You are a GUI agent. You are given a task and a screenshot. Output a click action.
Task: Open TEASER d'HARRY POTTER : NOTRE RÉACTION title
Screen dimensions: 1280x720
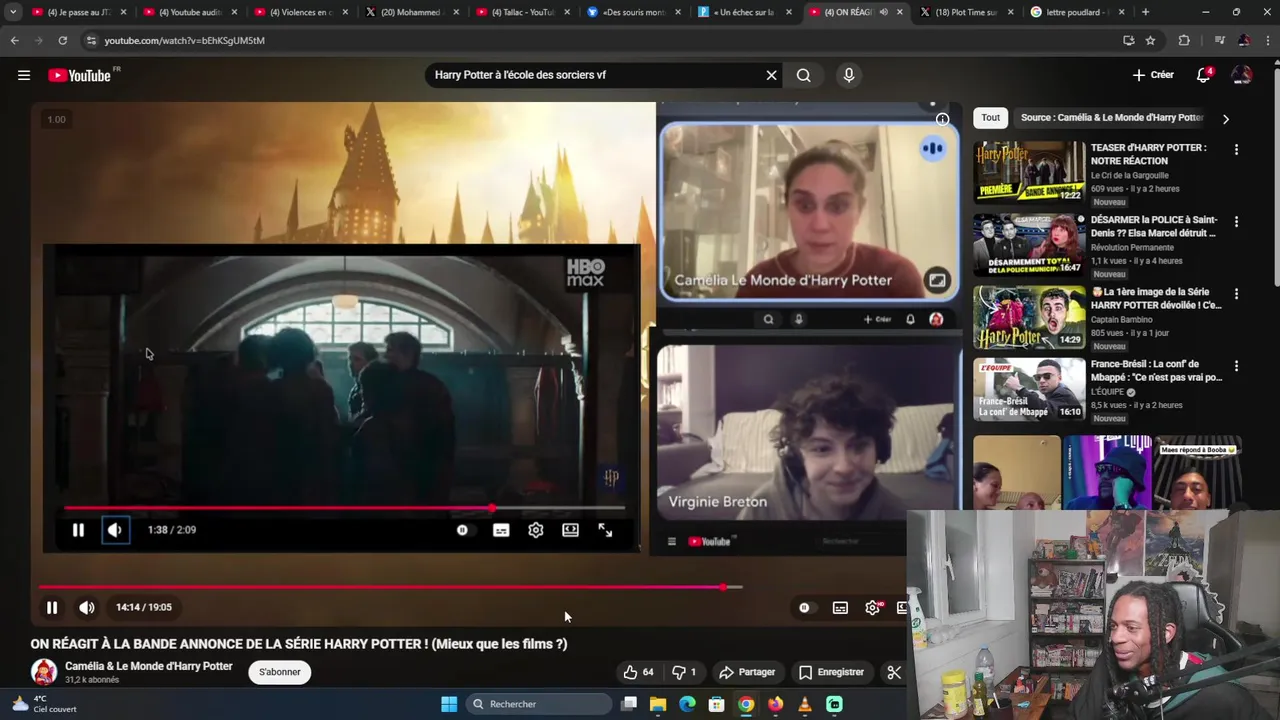(1148, 154)
